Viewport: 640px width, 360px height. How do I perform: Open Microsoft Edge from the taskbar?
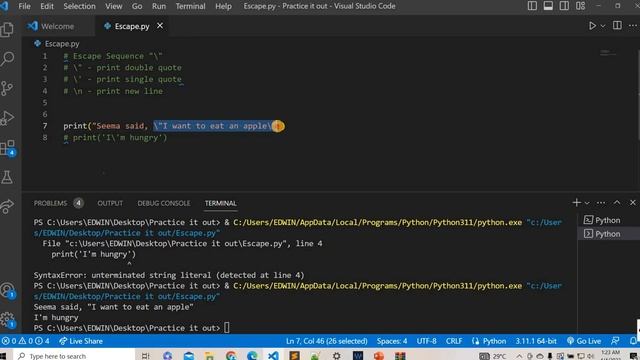252,356
